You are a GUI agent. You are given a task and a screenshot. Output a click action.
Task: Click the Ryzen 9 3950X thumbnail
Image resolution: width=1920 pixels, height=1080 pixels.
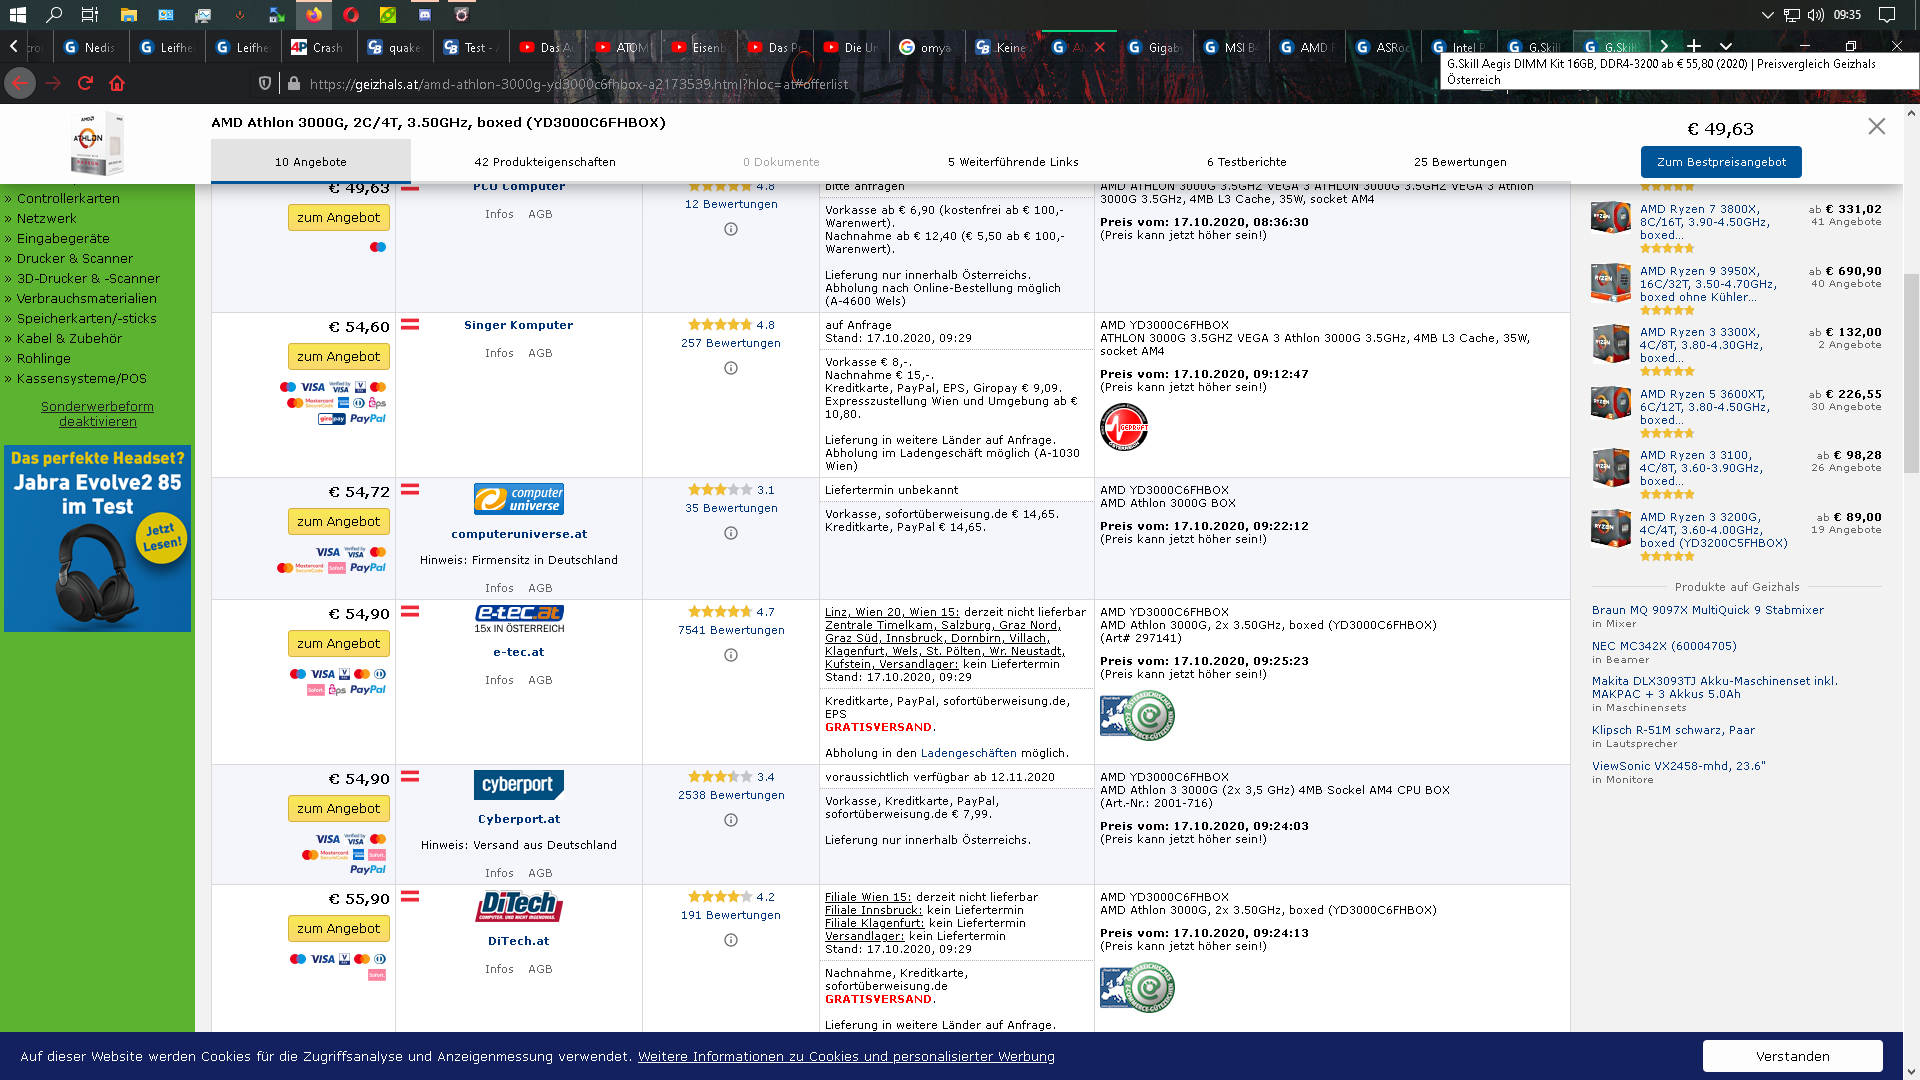[1610, 283]
